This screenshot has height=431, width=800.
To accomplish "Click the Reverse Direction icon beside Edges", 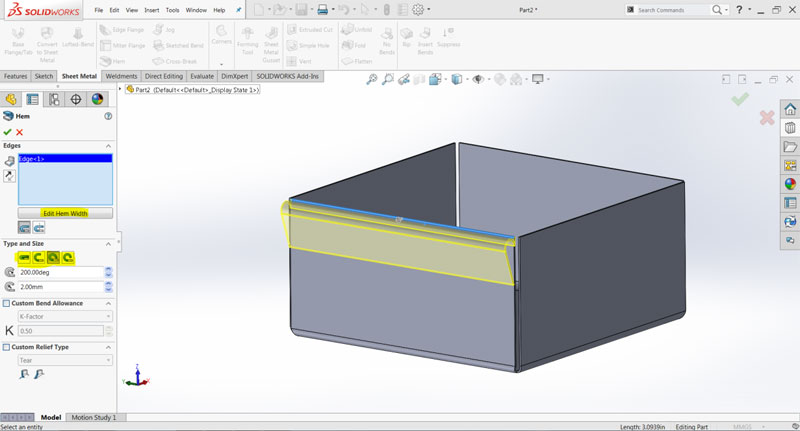I will pyautogui.click(x=9, y=176).
